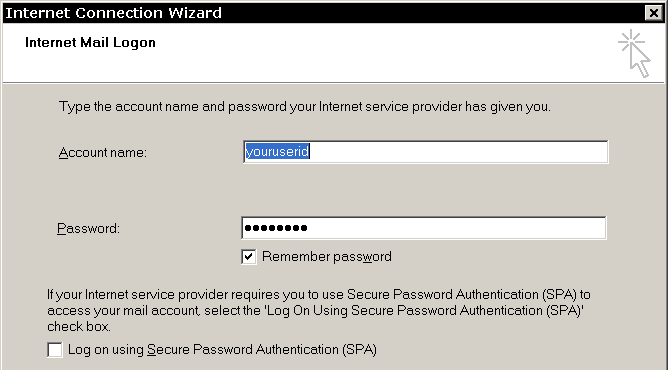Click empty space after 'youruserid' in field
The width and height of the screenshot is (668, 370).
[x=458, y=152]
